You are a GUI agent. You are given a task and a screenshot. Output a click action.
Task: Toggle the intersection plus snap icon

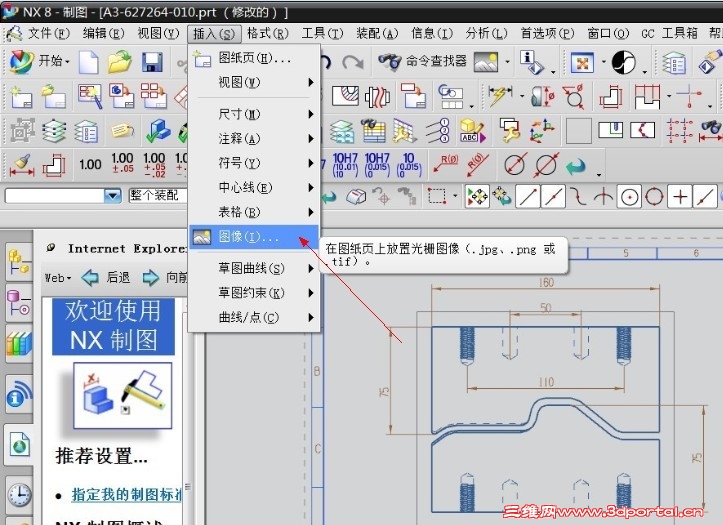click(679, 197)
